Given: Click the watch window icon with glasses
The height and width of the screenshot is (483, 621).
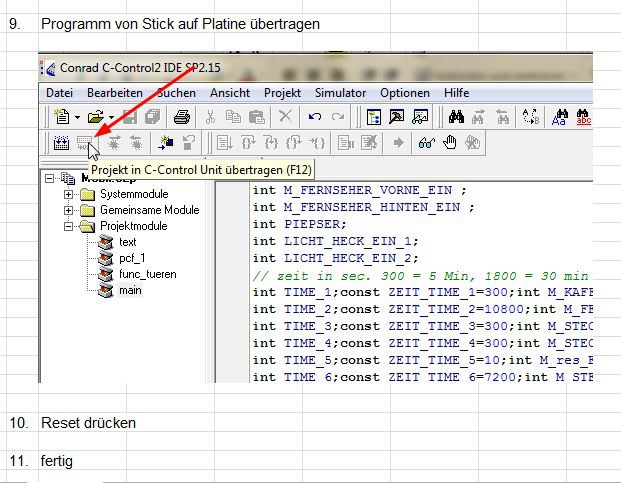Looking at the screenshot, I should (420, 117).
